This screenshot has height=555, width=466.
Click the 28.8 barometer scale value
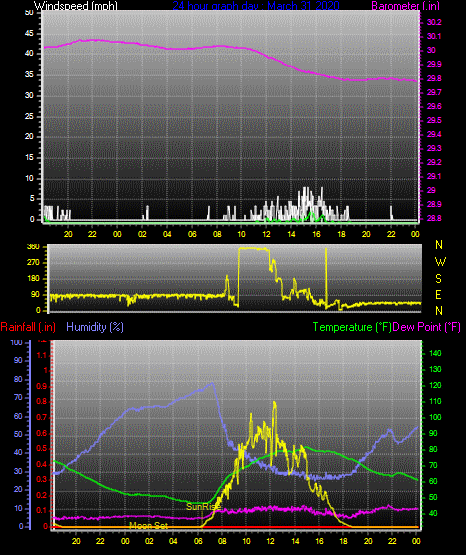click(x=434, y=218)
